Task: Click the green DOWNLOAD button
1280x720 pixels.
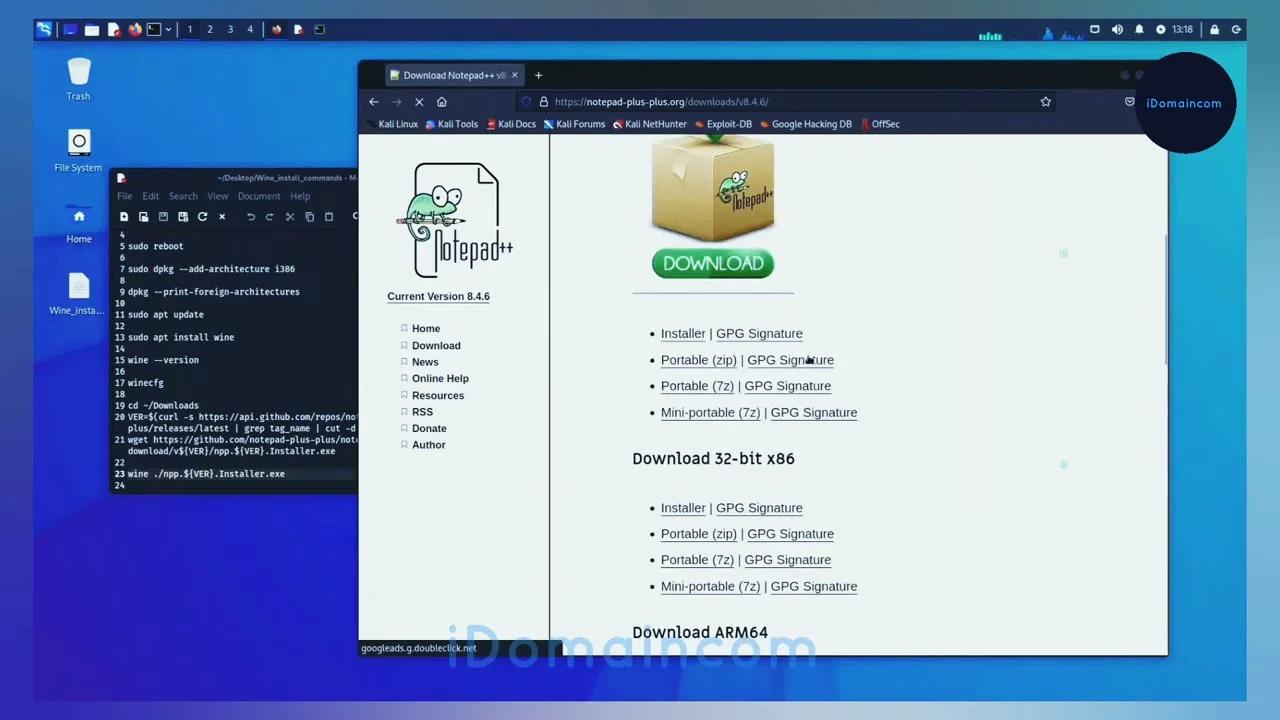Action: [712, 263]
